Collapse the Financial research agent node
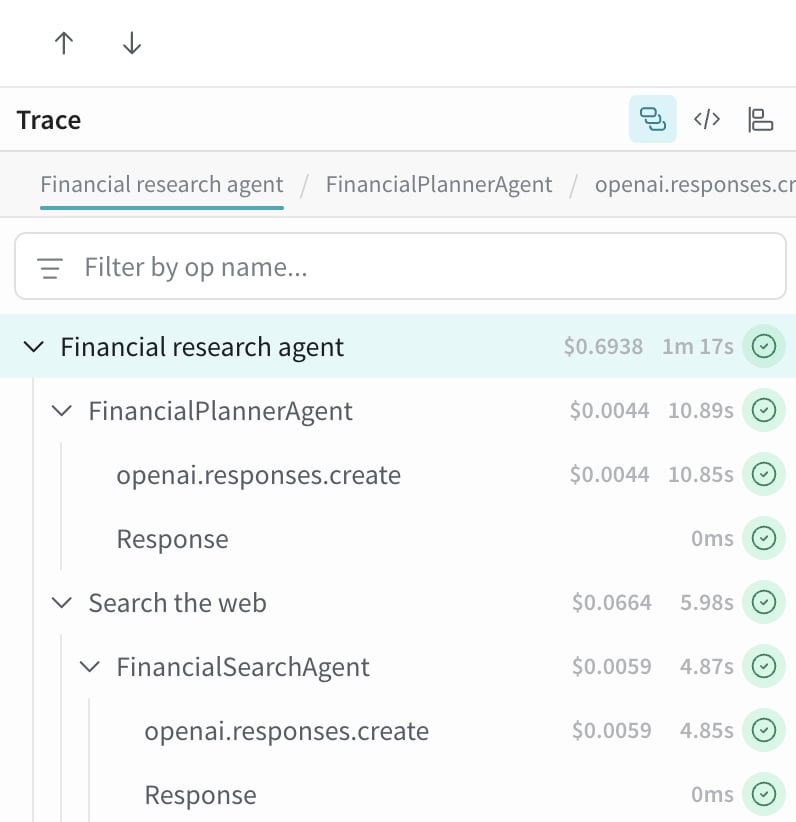Screen dimensions: 796x822 point(34,347)
